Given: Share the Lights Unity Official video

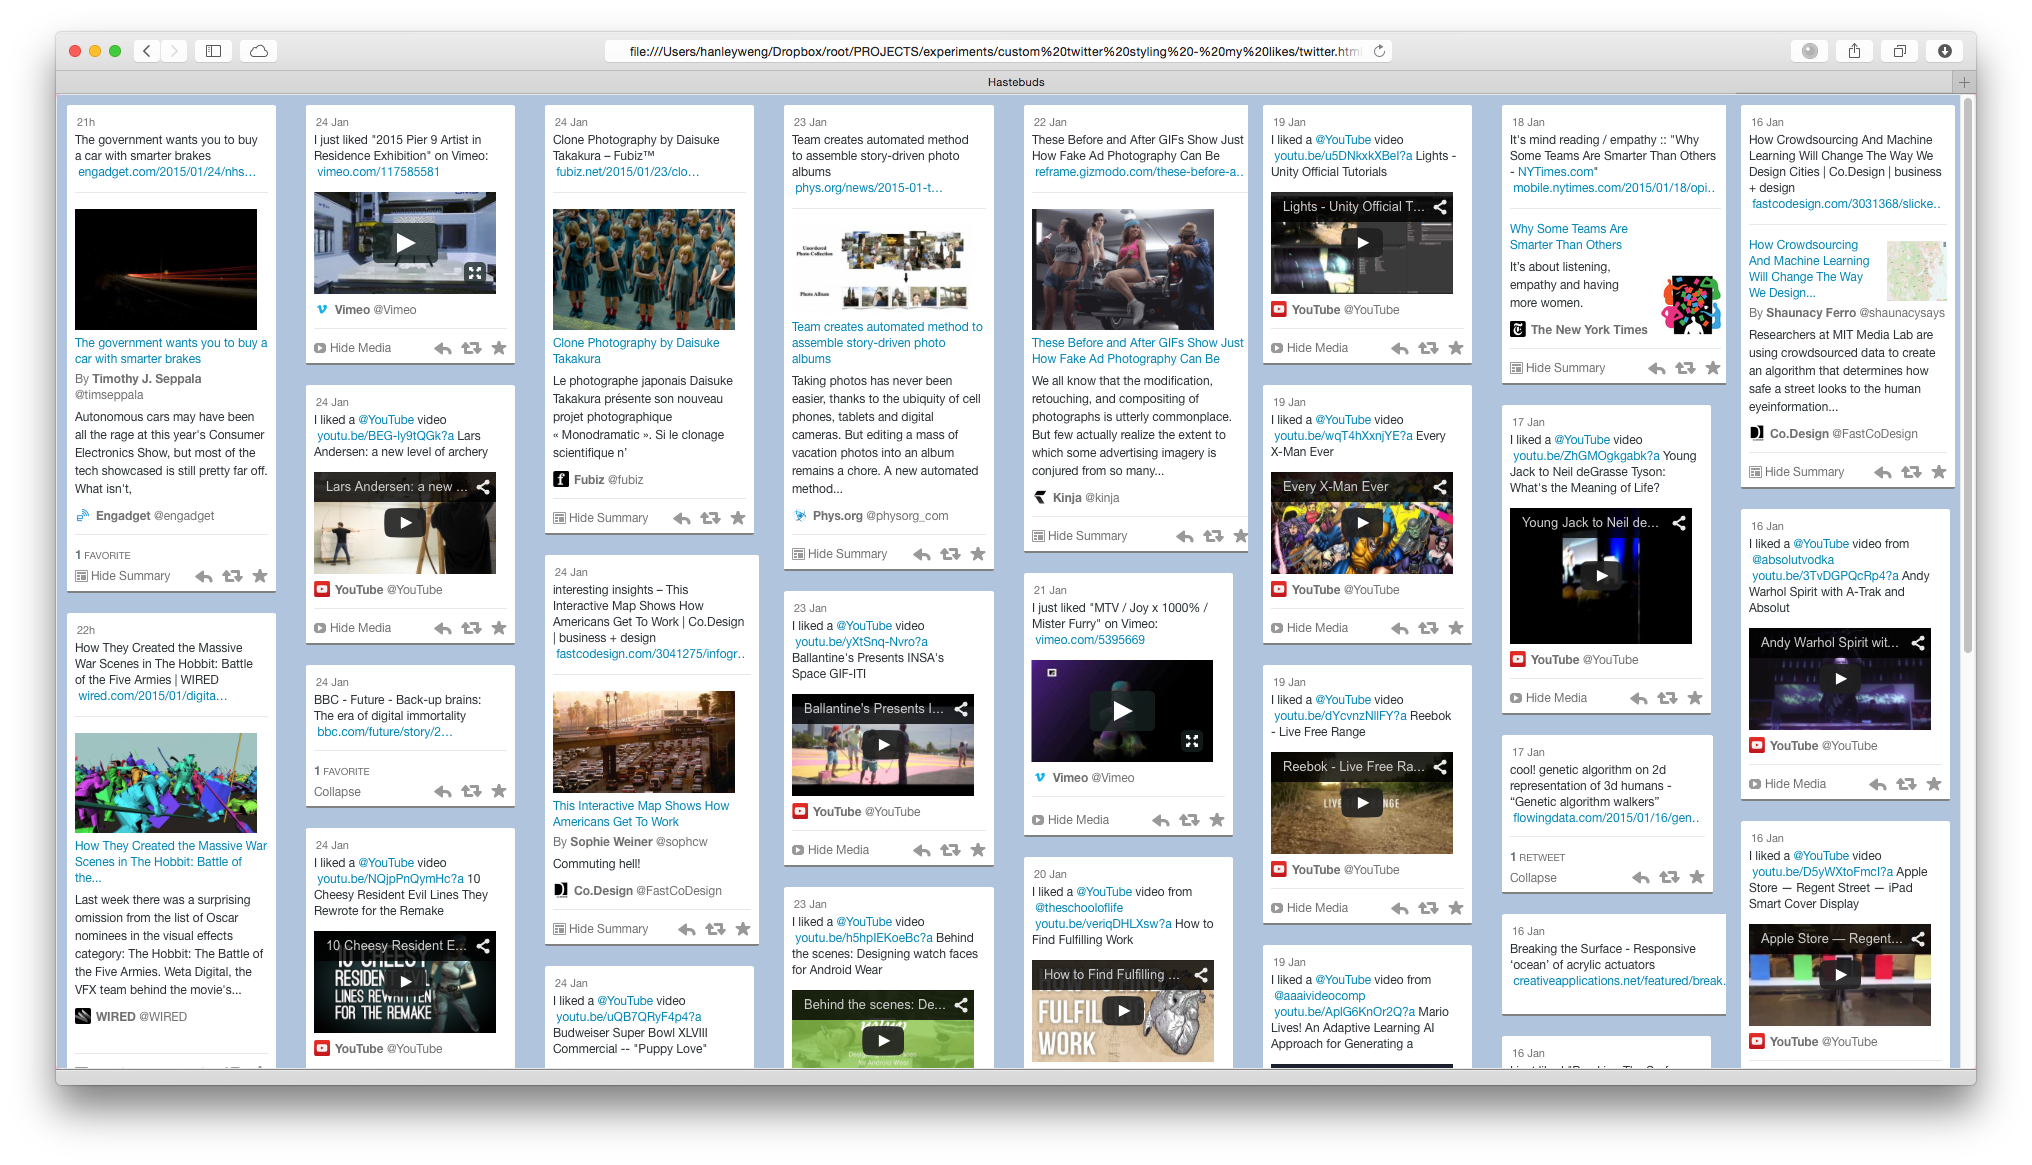Looking at the screenshot, I should 1440,207.
